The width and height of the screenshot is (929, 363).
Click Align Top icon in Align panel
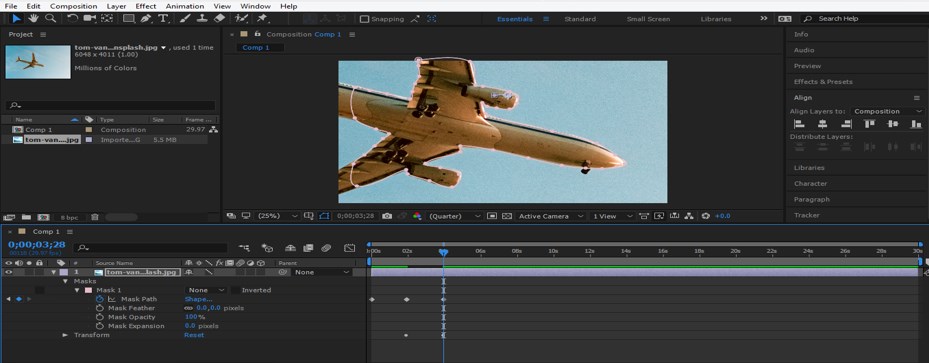pyautogui.click(x=869, y=124)
